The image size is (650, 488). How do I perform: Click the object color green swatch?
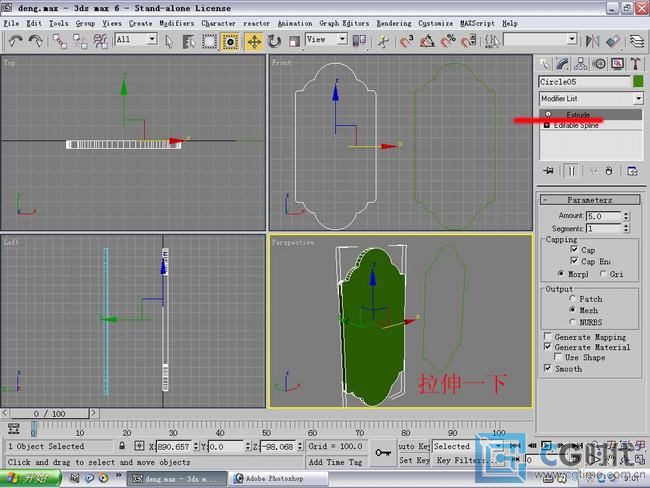point(638,82)
